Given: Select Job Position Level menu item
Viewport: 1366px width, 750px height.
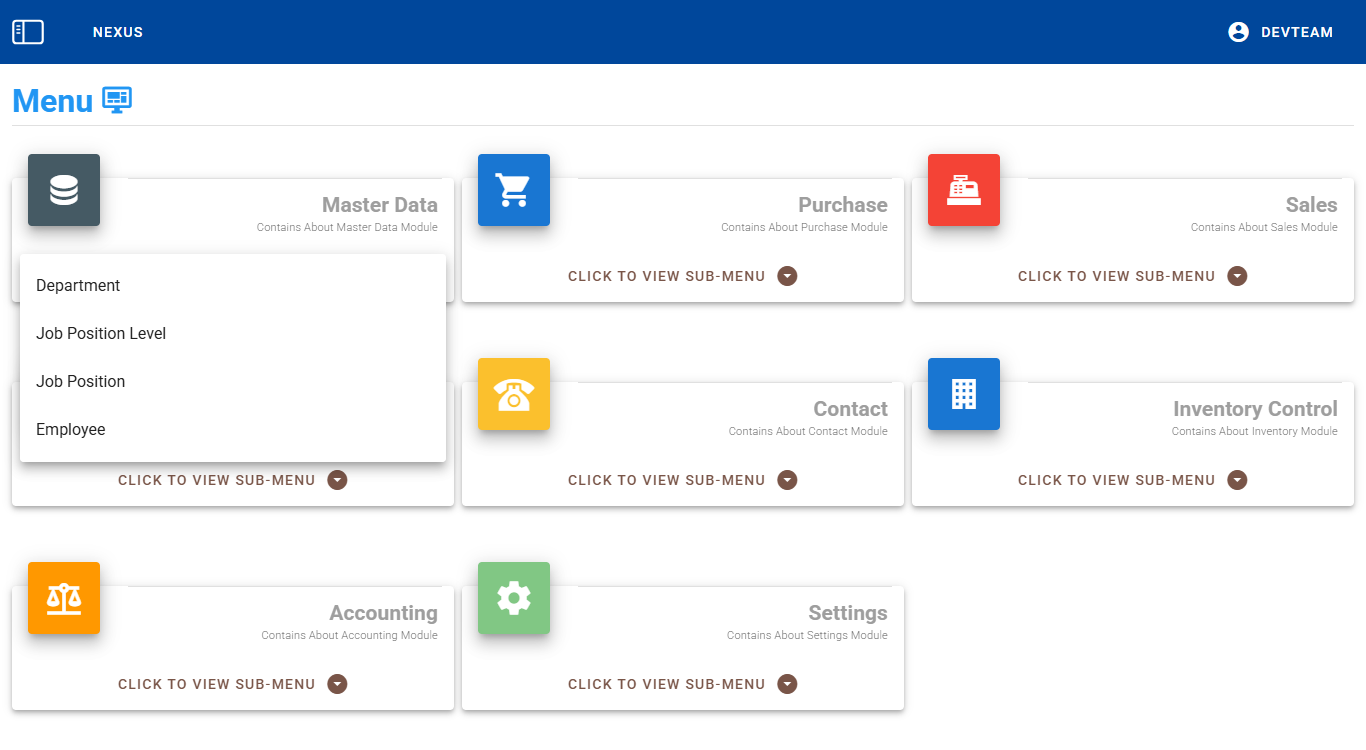Looking at the screenshot, I should pyautogui.click(x=101, y=334).
